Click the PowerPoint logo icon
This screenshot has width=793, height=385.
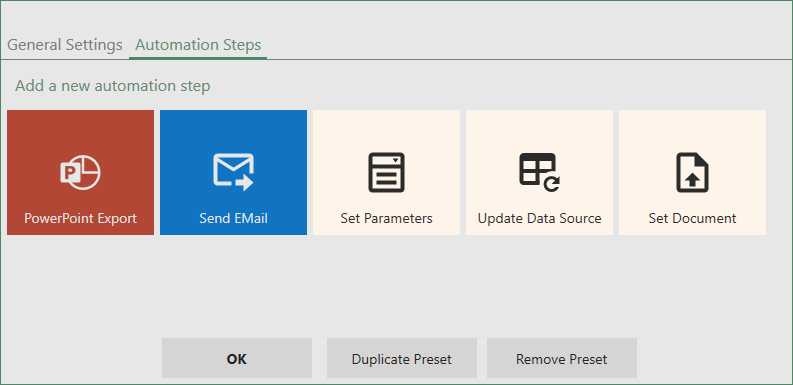pos(80,172)
